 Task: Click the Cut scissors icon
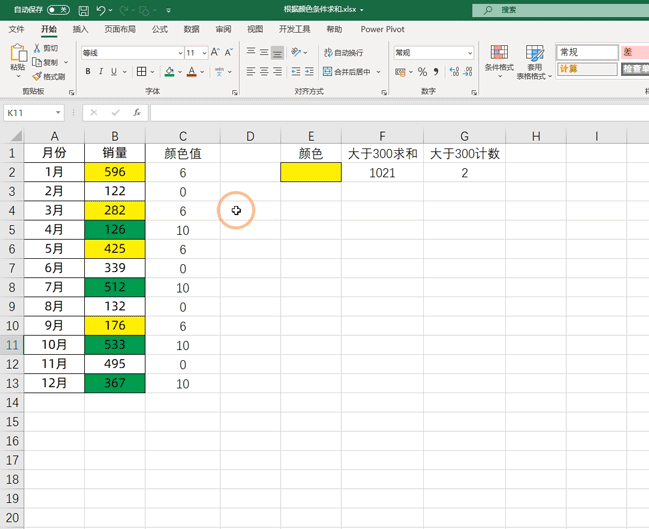(x=37, y=48)
